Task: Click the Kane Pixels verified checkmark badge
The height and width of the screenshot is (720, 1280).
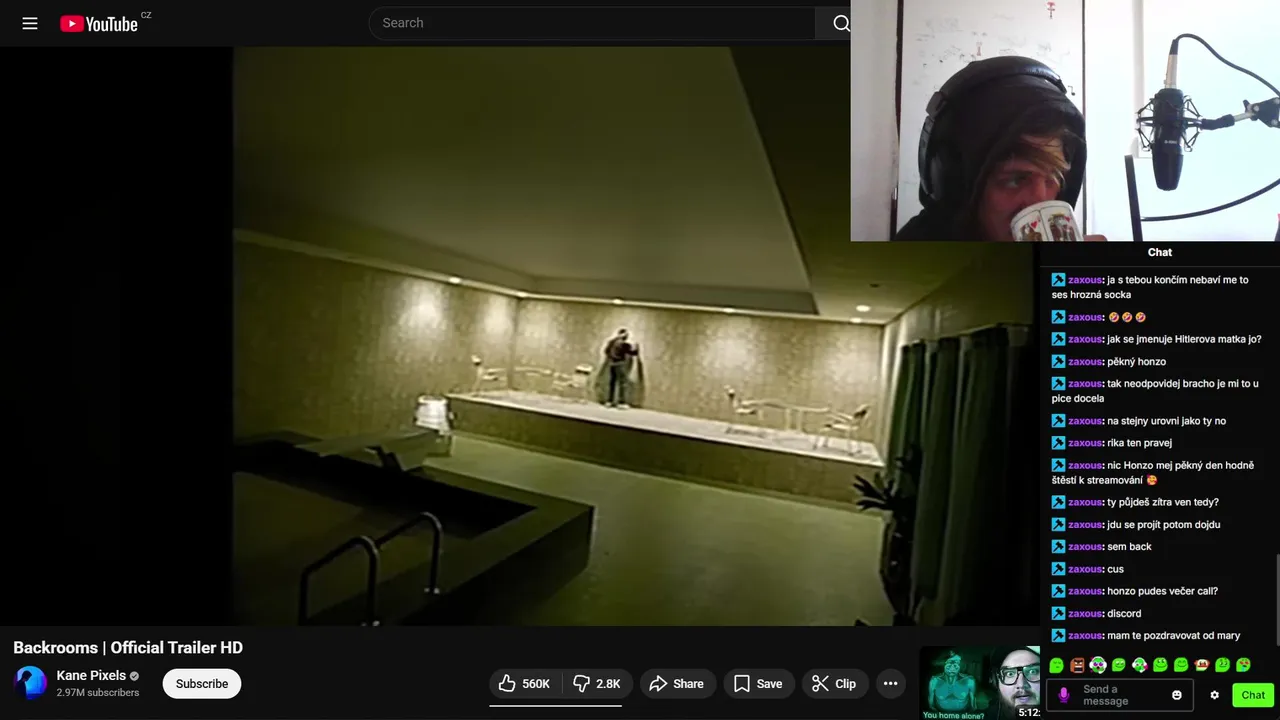Action: click(x=134, y=676)
